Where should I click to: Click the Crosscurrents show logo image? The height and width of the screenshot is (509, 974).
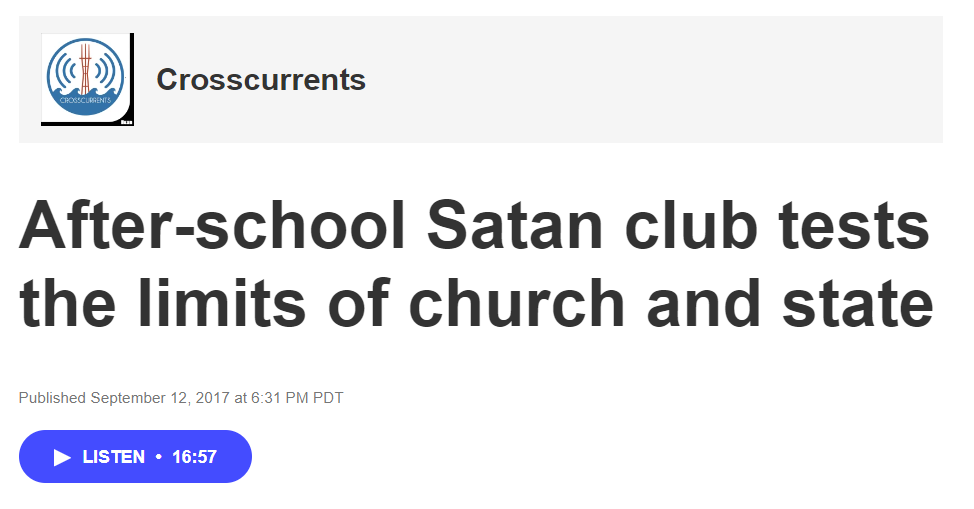pos(87,80)
